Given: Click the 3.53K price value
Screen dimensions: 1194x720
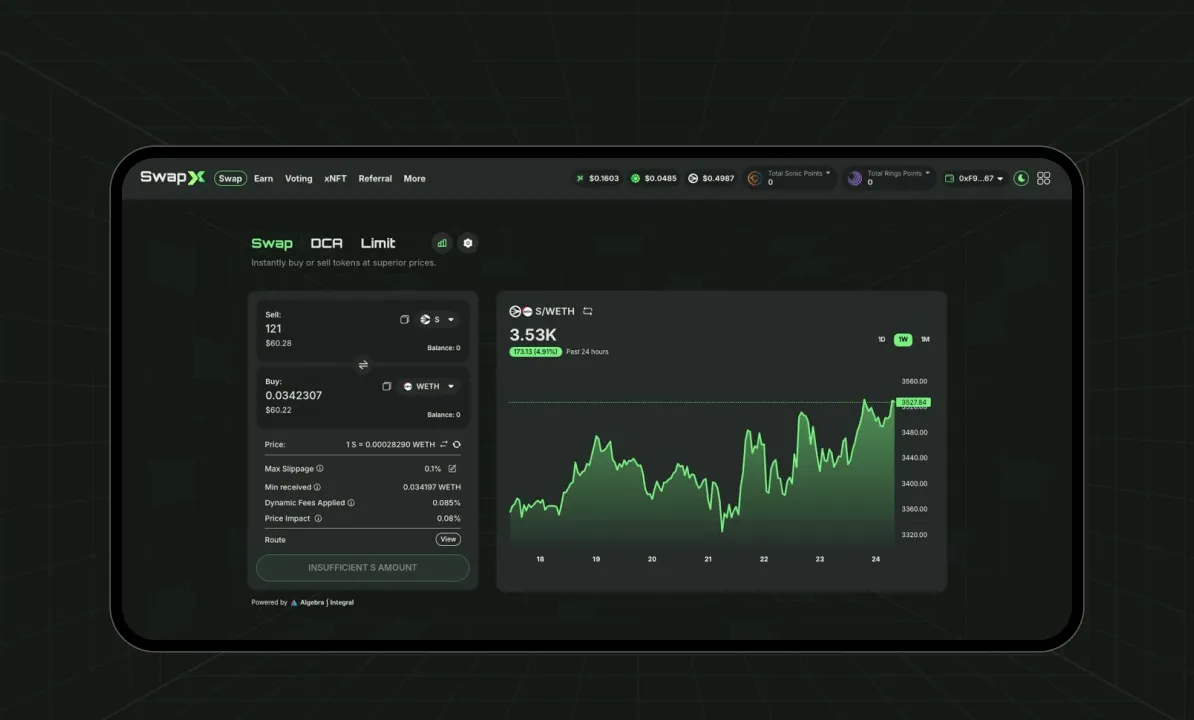Looking at the screenshot, I should pyautogui.click(x=533, y=335).
